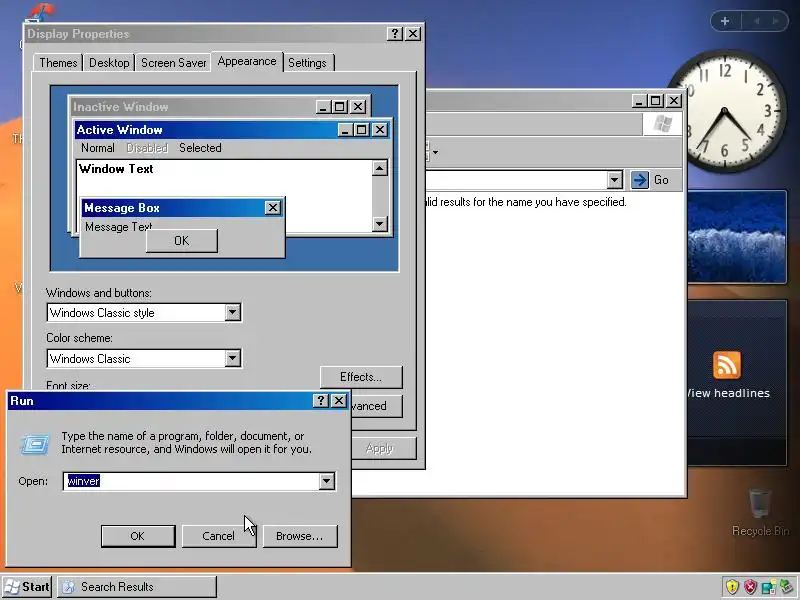Click the orange RSS feed icon
The width and height of the screenshot is (800, 600).
727,364
